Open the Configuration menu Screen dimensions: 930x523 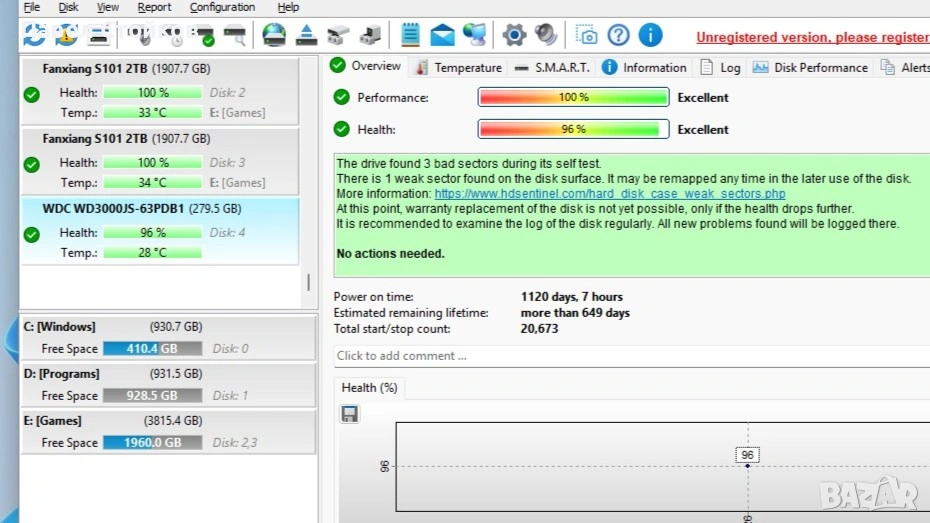[222, 7]
